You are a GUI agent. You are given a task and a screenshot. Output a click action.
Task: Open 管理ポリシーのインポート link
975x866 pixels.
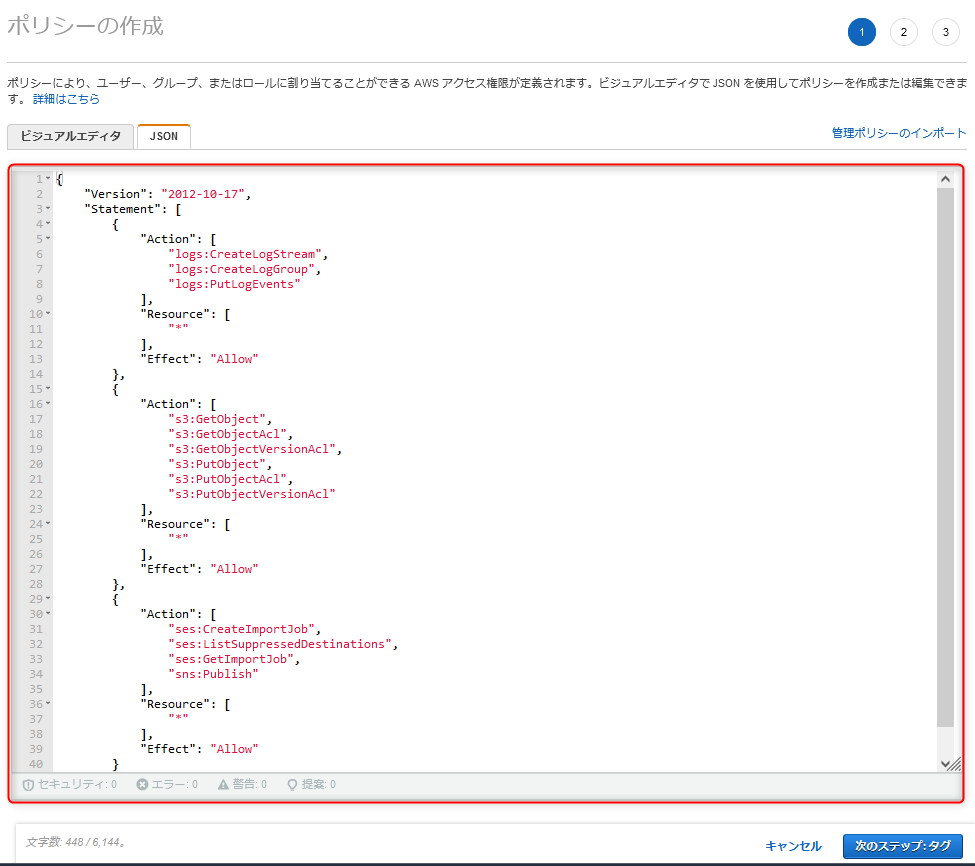click(x=899, y=133)
